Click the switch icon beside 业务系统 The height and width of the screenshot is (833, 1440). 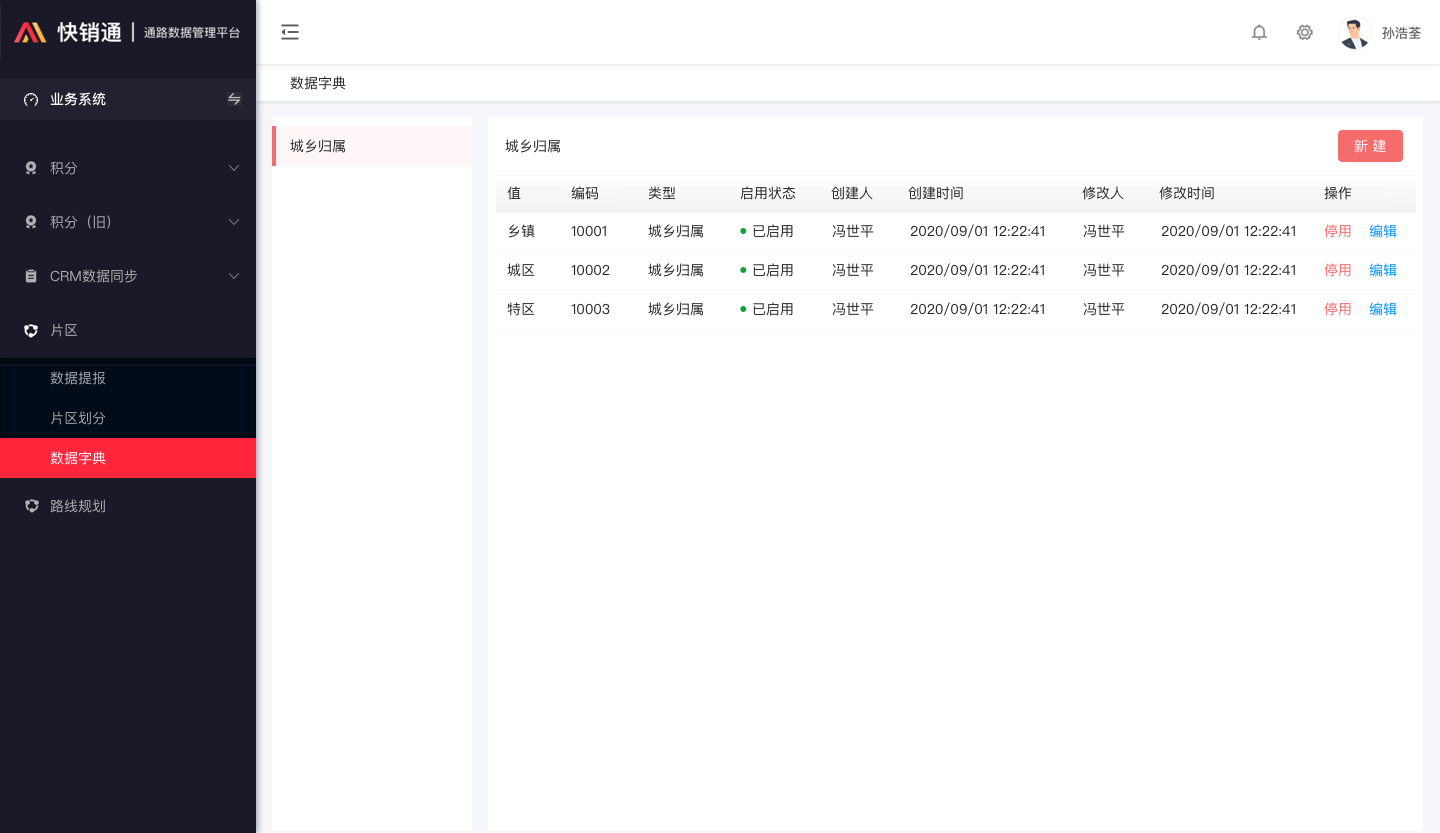point(234,99)
